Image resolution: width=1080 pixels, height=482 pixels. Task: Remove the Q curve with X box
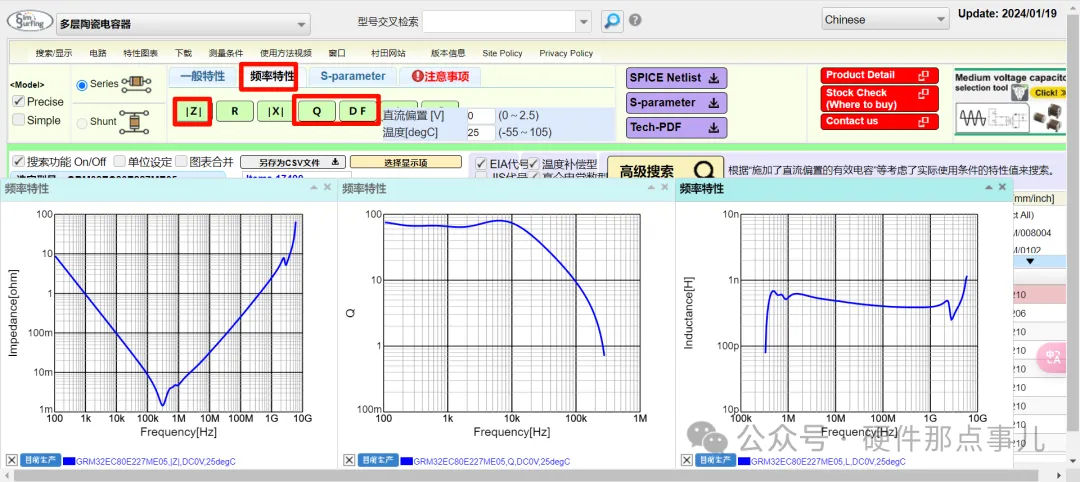(x=349, y=461)
